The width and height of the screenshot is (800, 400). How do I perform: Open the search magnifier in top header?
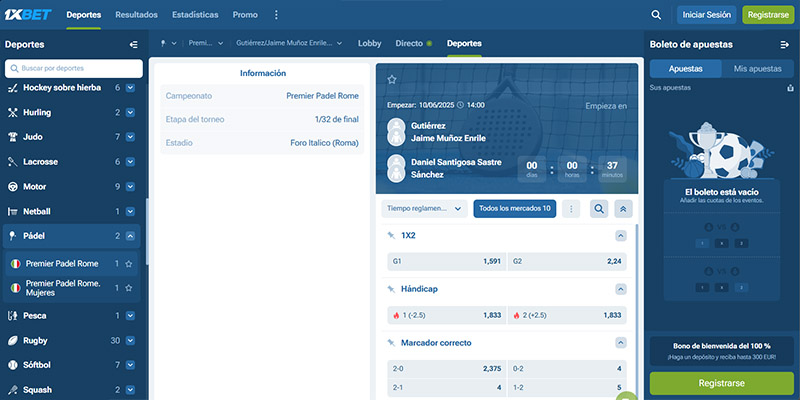(656, 15)
